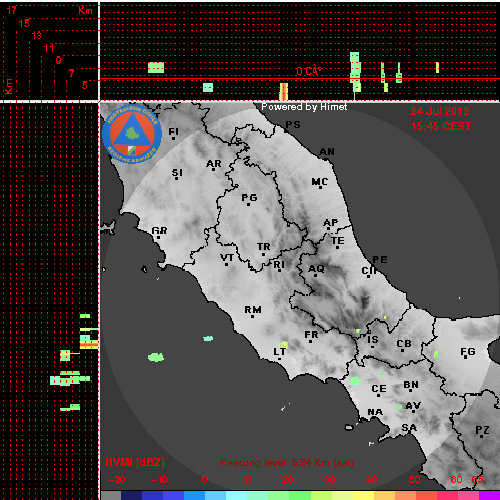500x500 pixels.
Task: Click the Protezione Civile Abruzzo logo
Action: pos(132,134)
